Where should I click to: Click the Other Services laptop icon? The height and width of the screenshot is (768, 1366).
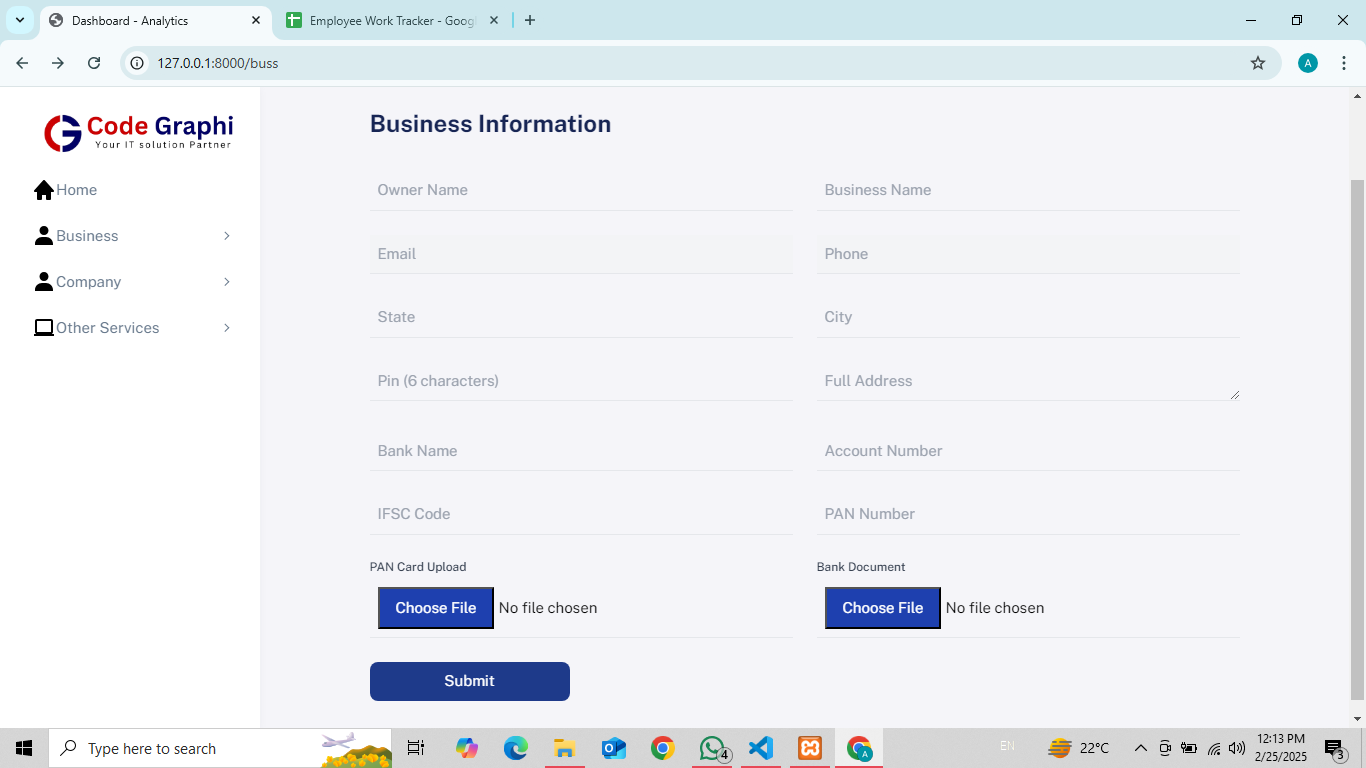click(43, 328)
